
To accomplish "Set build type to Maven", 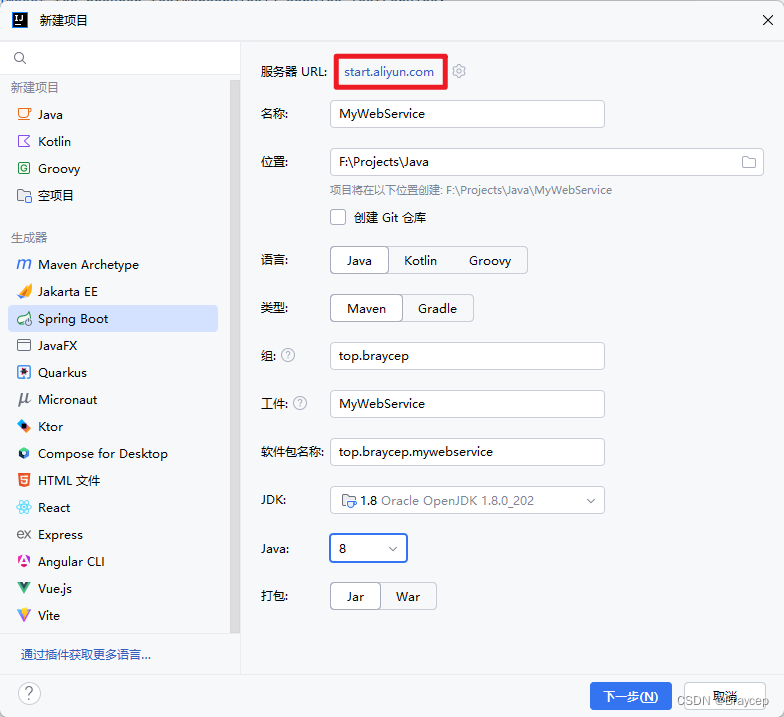I will (366, 308).
